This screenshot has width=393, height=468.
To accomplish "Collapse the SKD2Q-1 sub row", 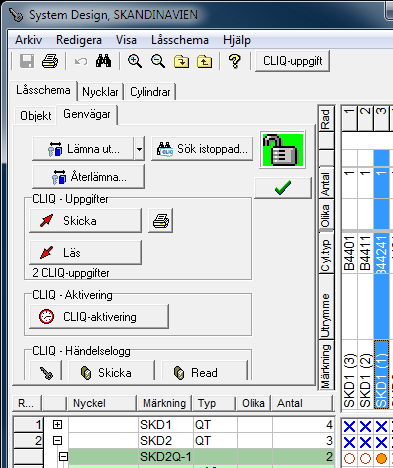I will point(63,456).
